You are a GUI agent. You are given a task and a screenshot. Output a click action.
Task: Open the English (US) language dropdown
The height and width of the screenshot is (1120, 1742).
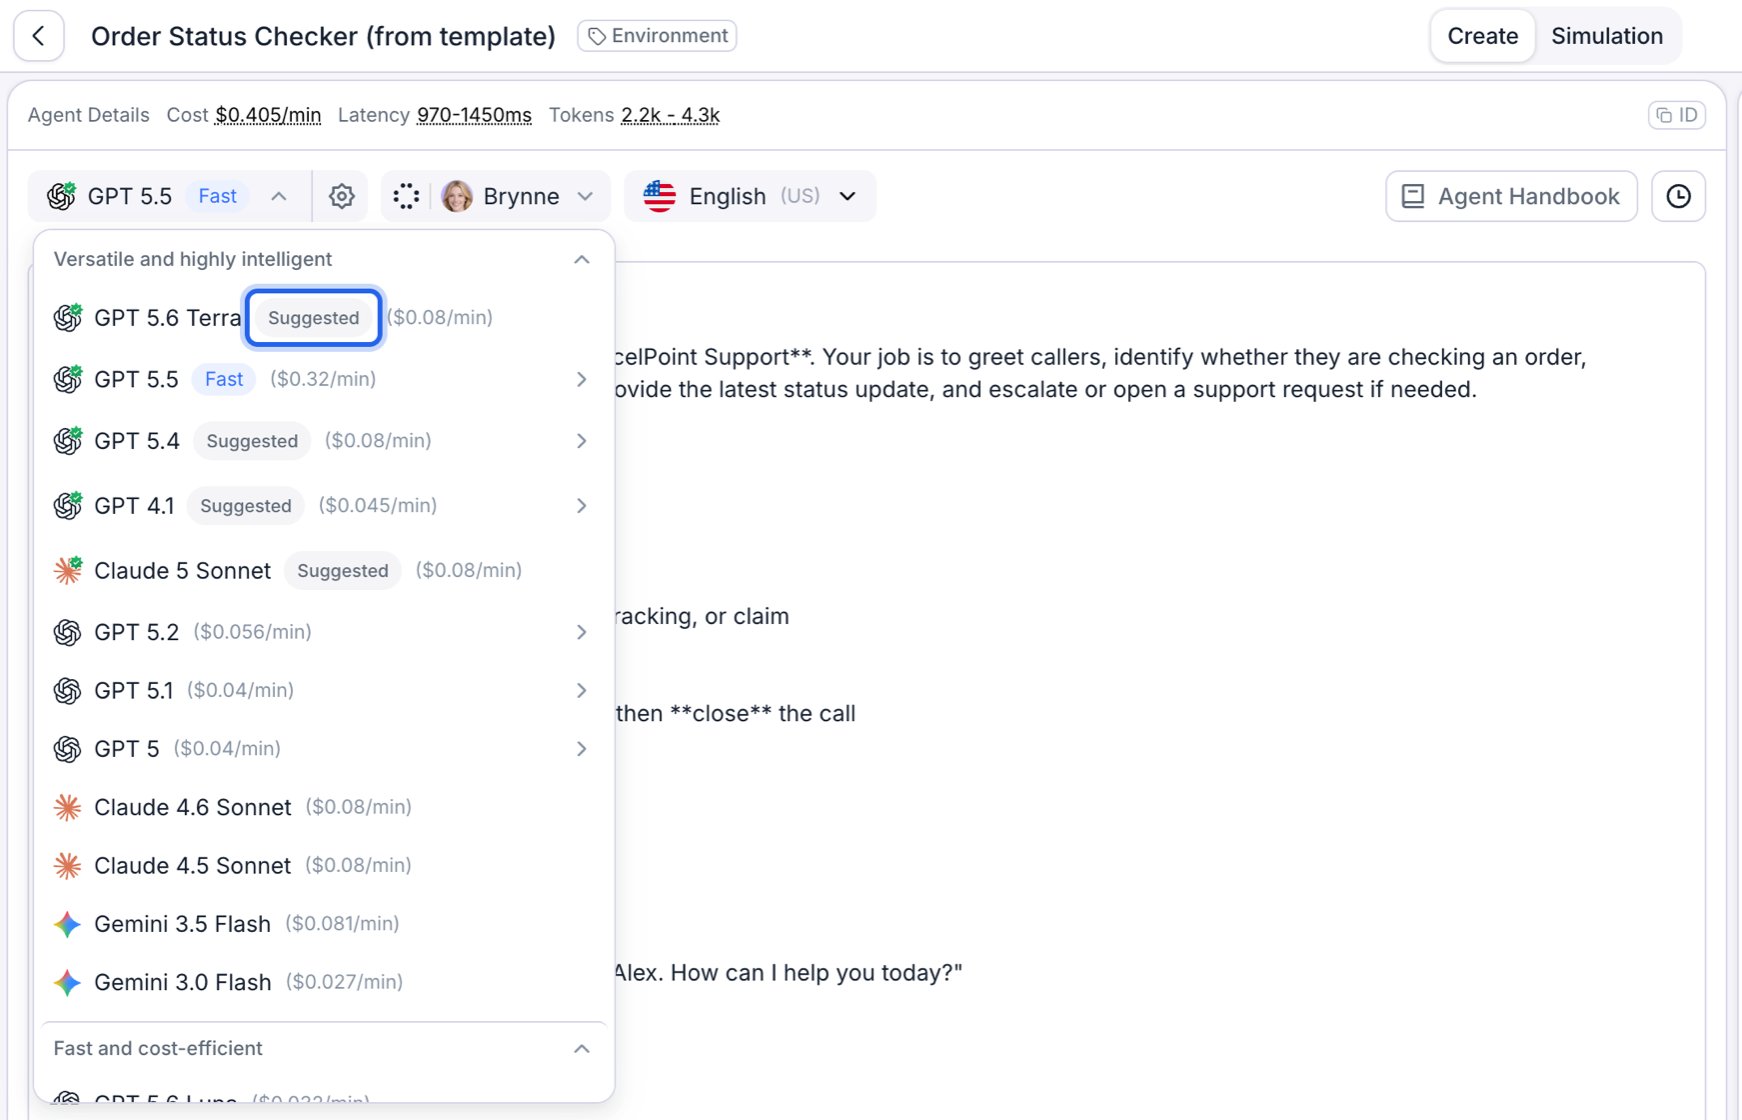[x=750, y=196]
